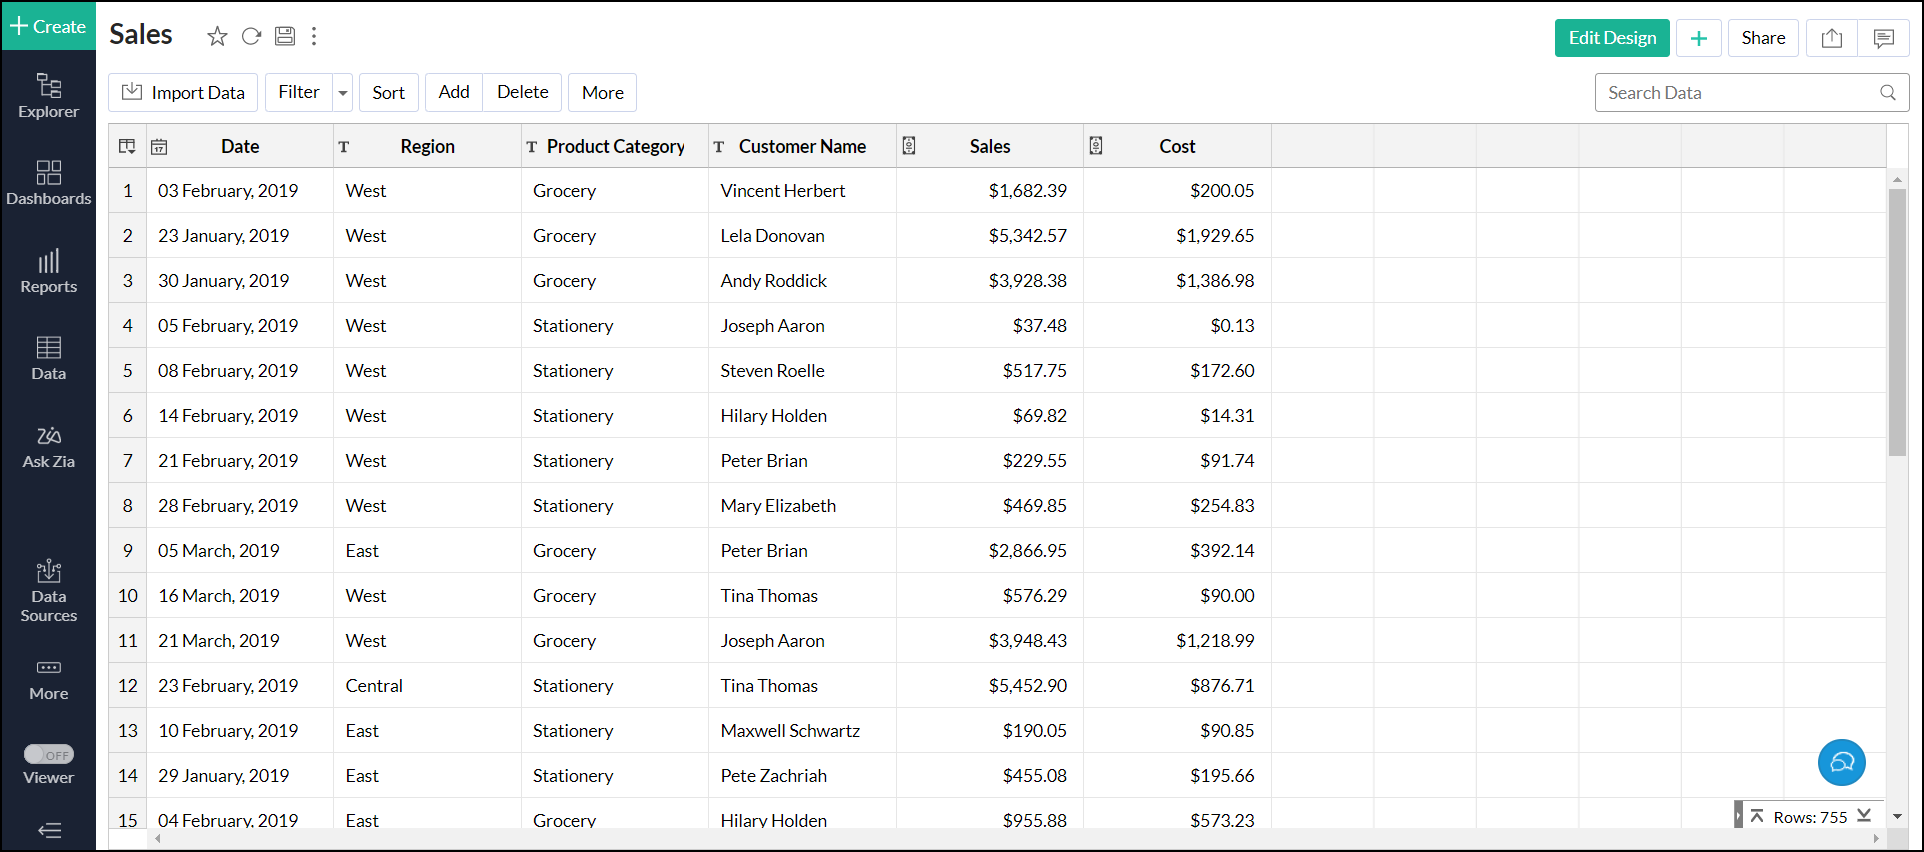Toggle the Viewer mode switch

point(49,755)
